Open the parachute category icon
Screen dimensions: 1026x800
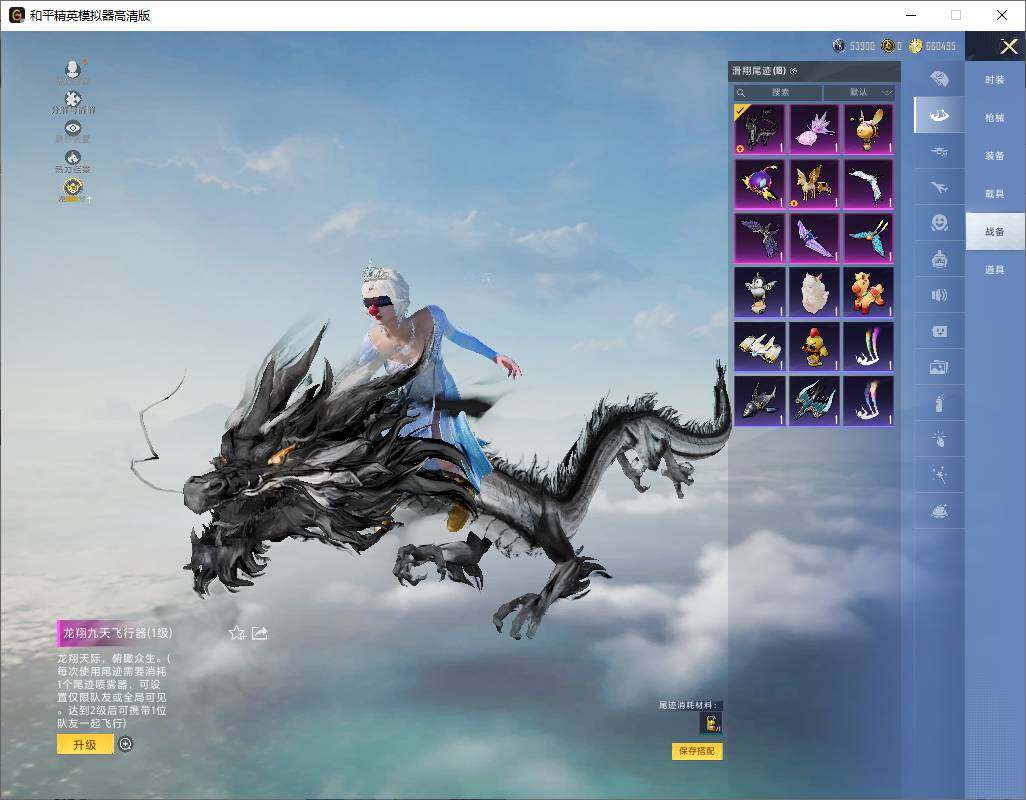click(x=939, y=79)
